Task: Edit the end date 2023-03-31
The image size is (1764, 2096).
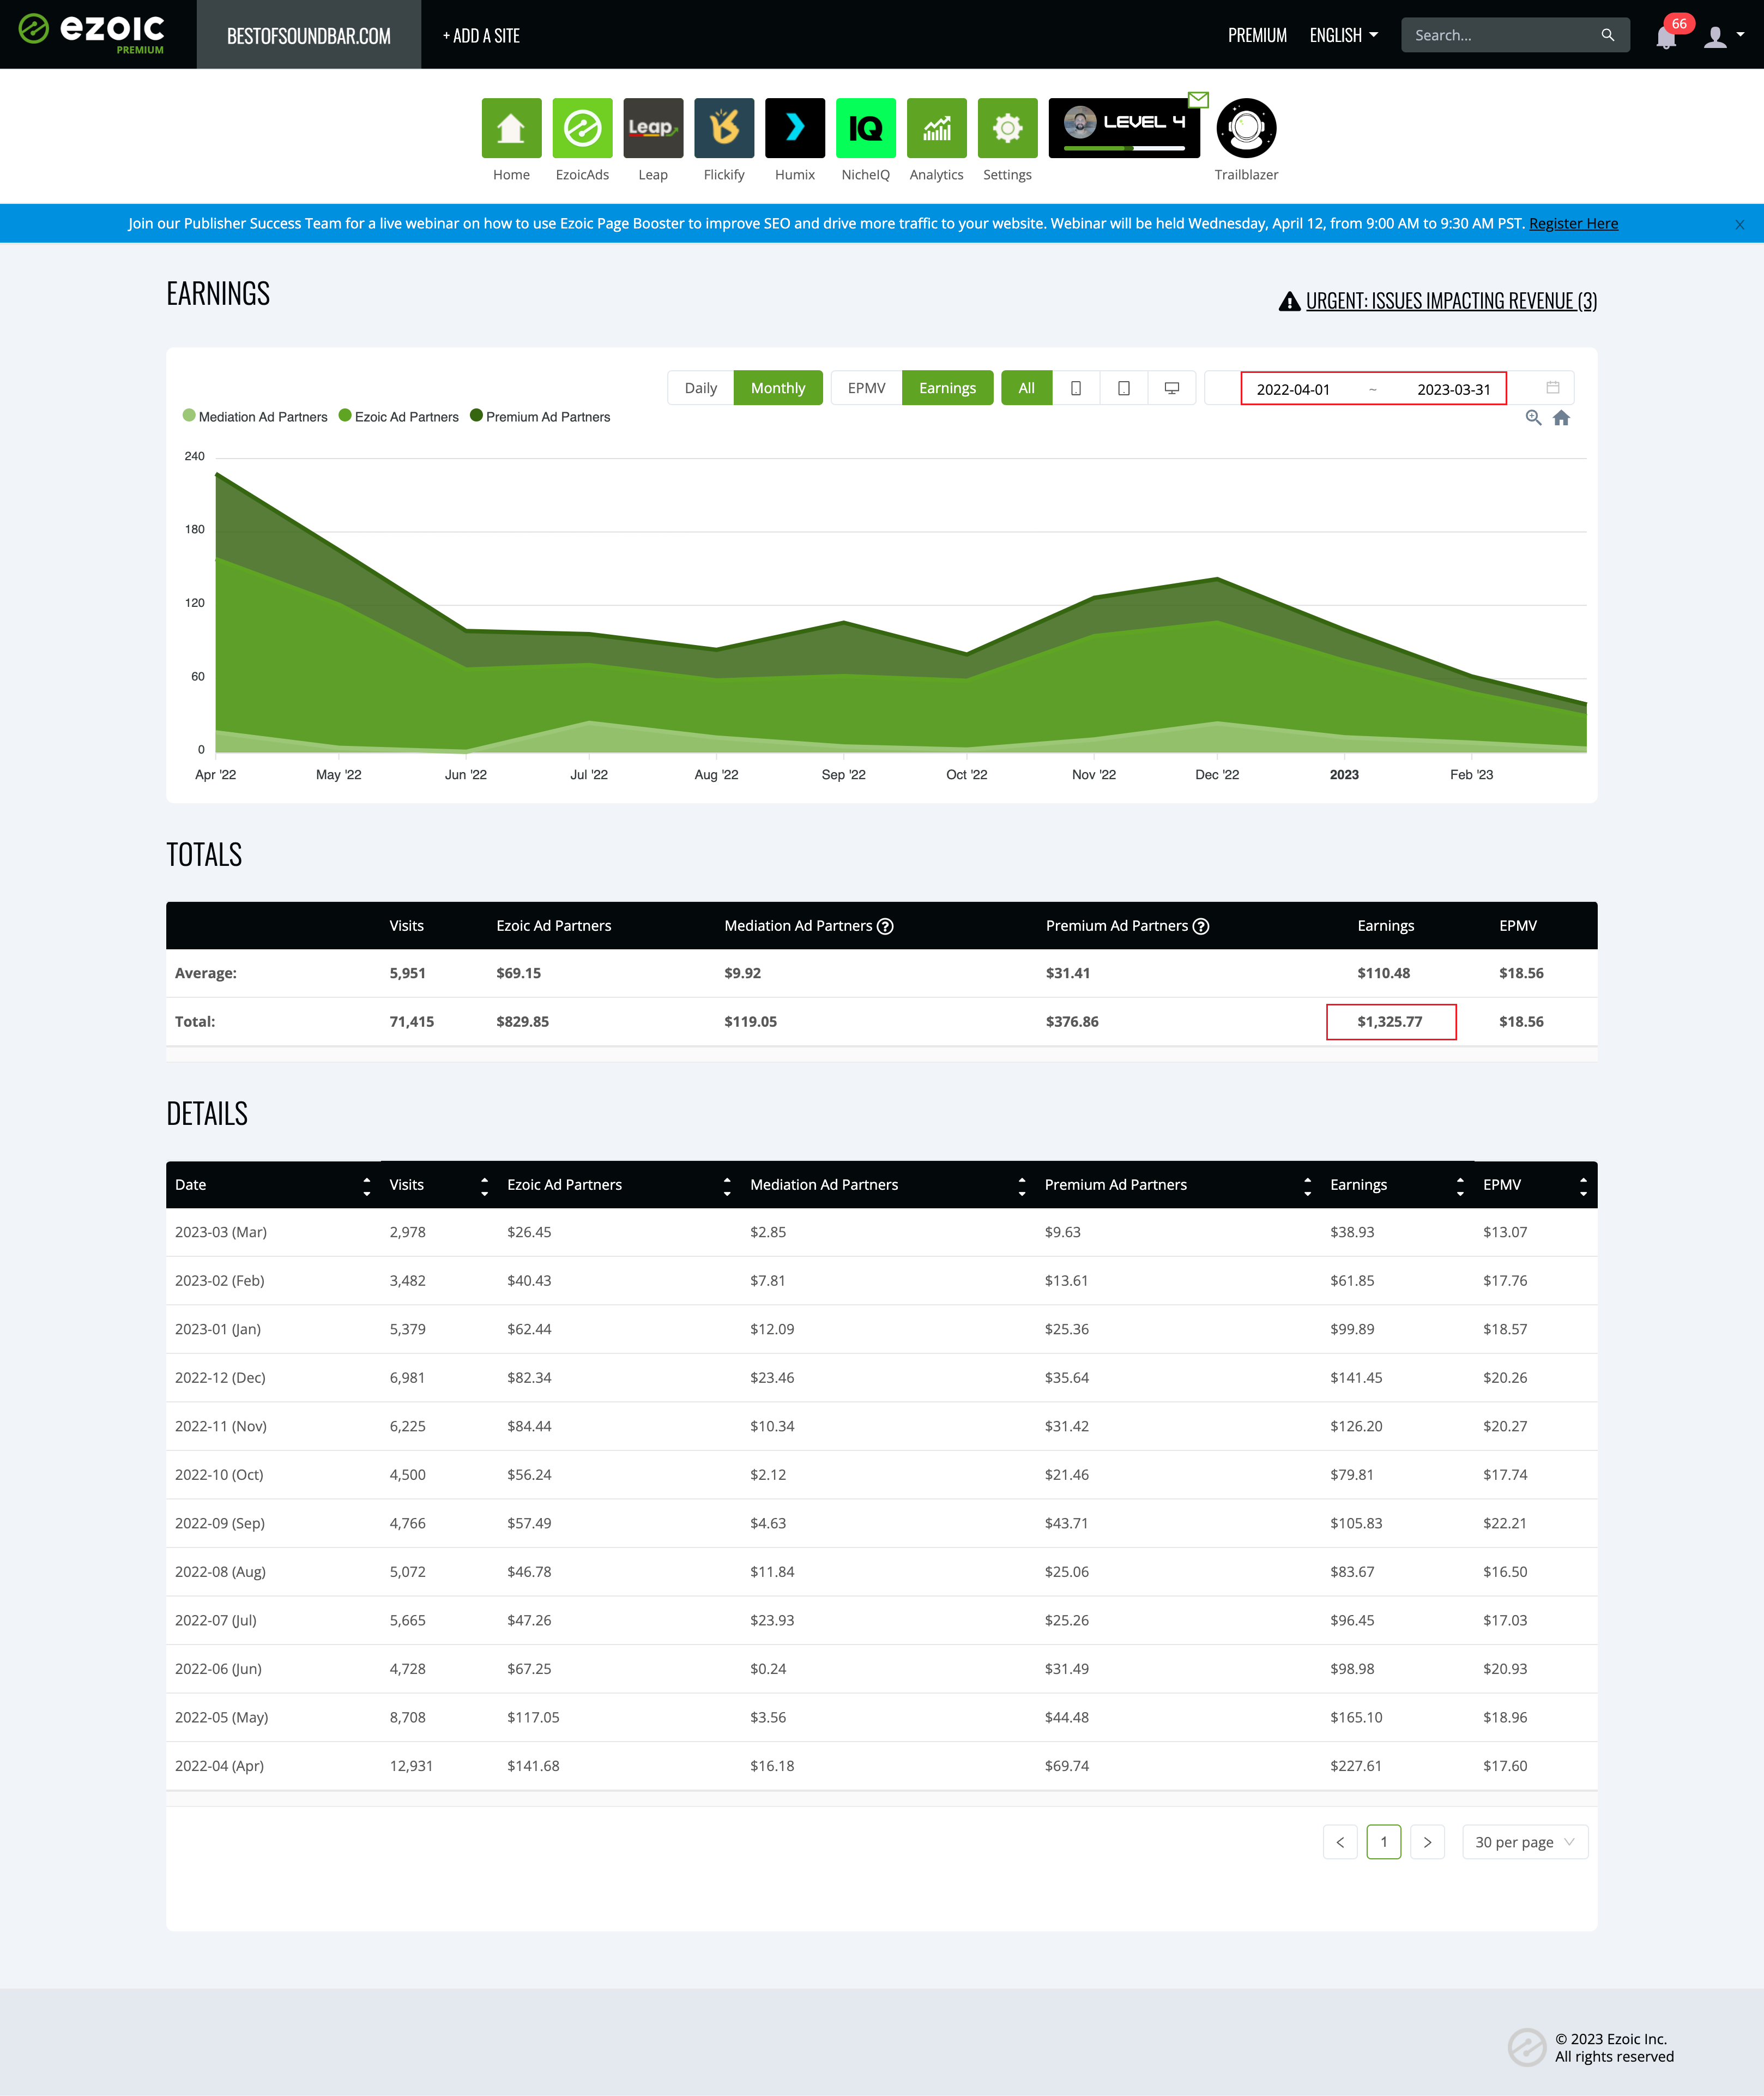Action: [x=1453, y=389]
